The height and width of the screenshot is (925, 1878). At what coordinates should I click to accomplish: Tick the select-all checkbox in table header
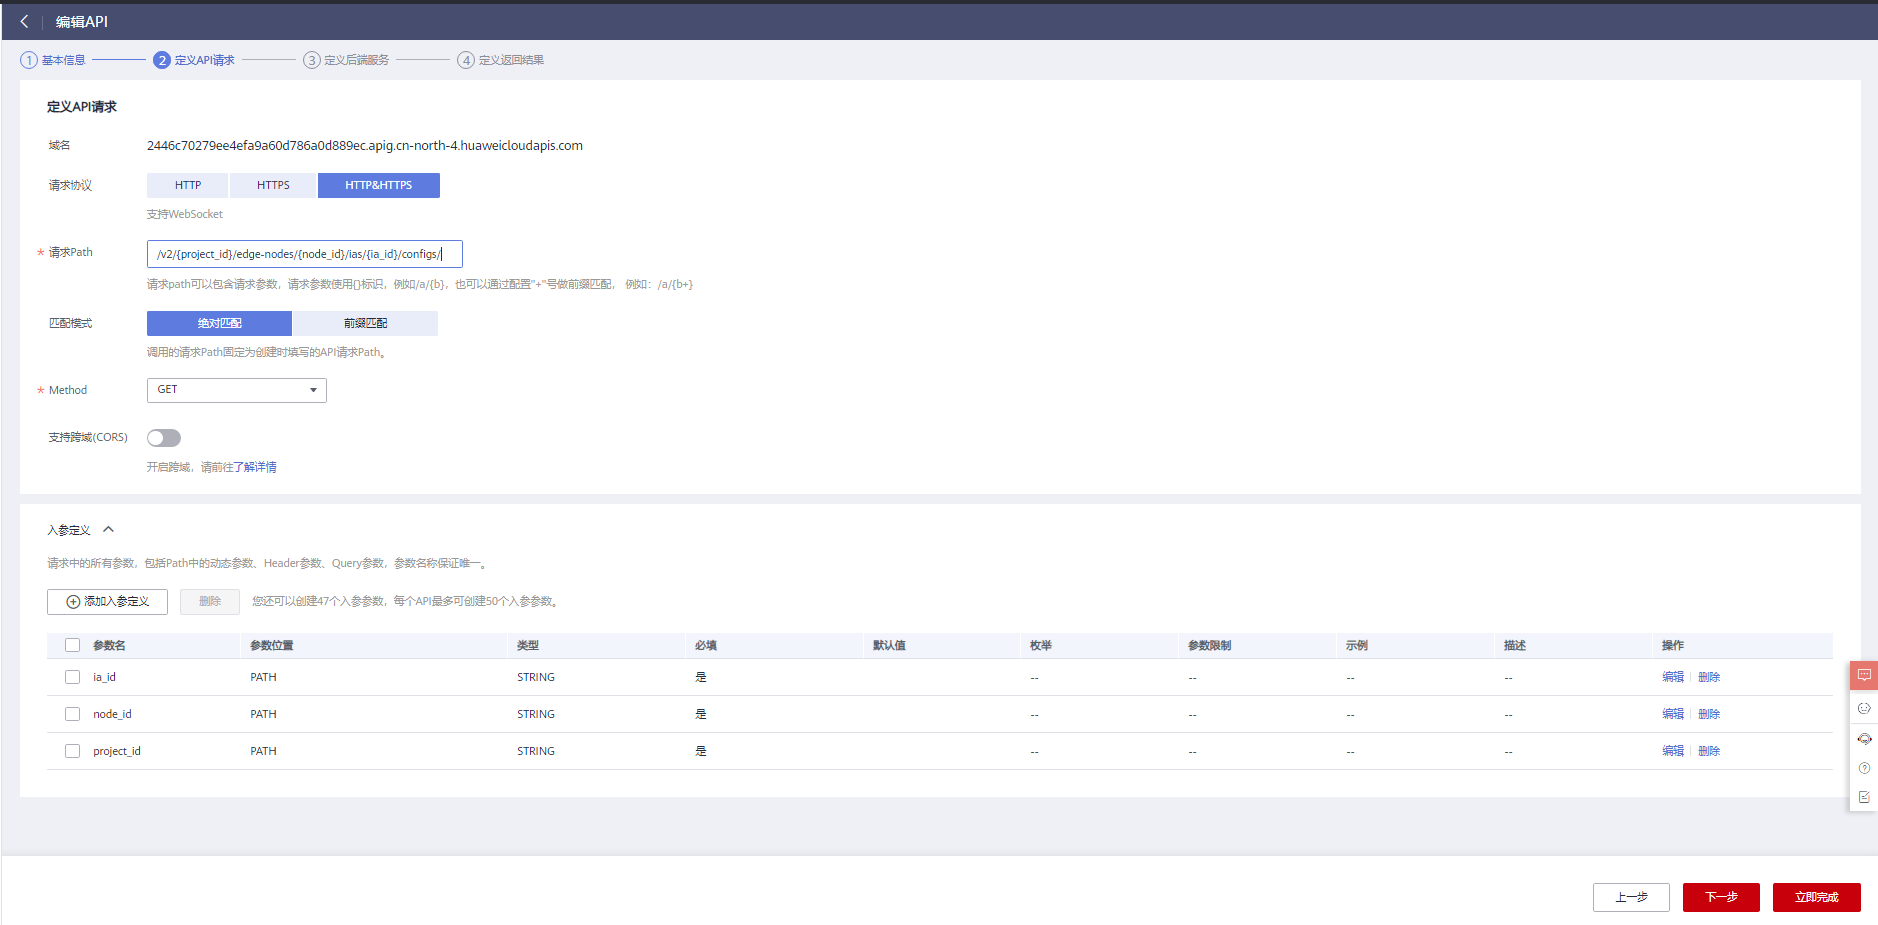pos(72,645)
